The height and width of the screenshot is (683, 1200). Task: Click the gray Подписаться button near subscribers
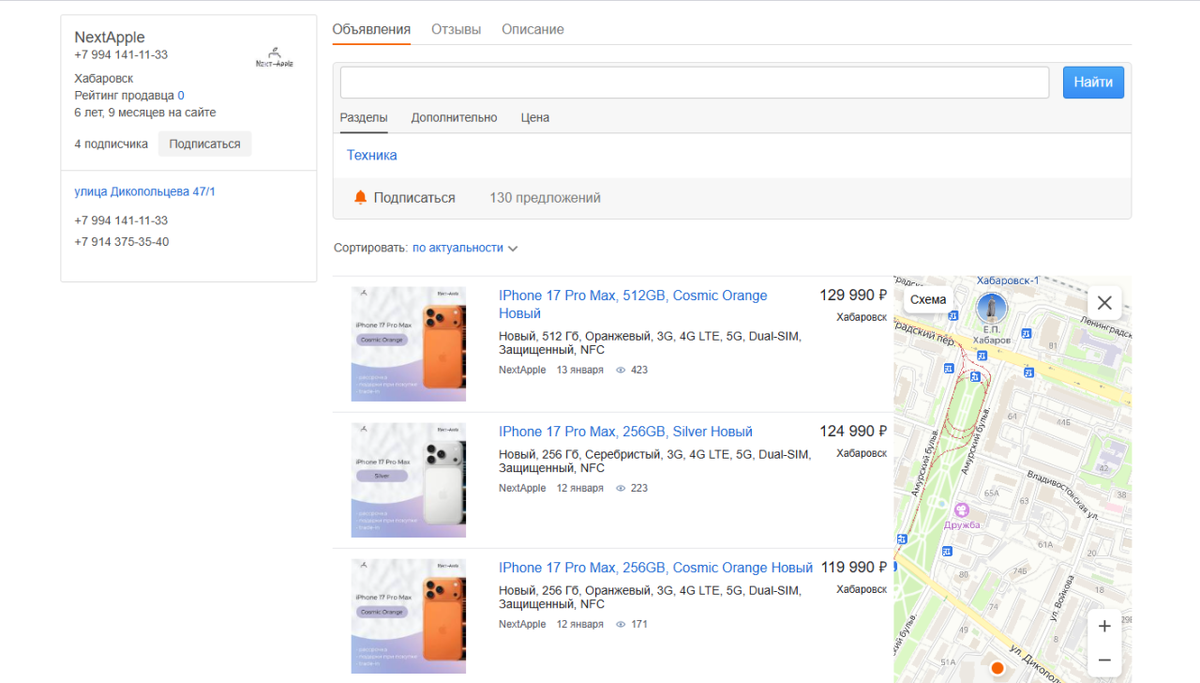(x=205, y=144)
